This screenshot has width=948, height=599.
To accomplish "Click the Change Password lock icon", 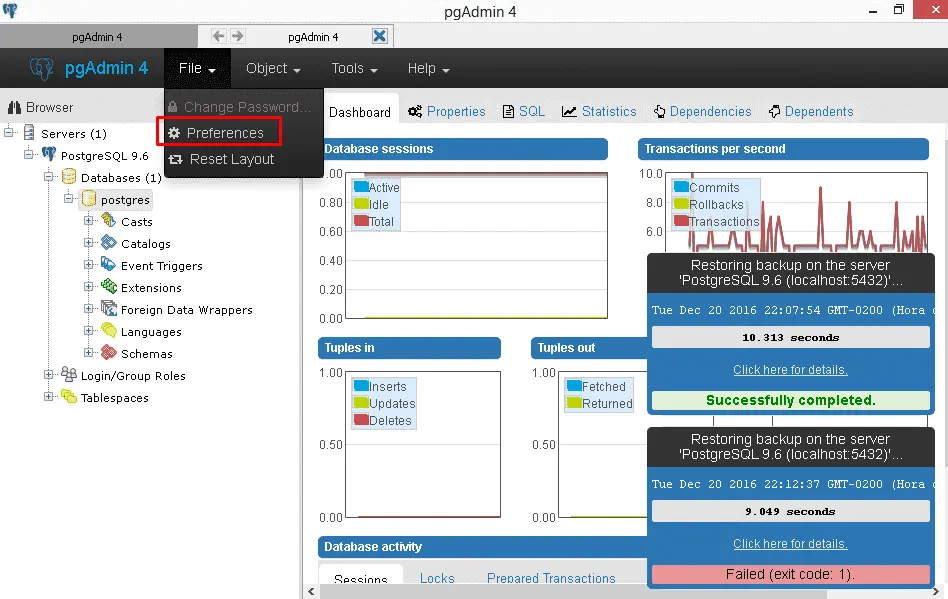I will pos(173,107).
